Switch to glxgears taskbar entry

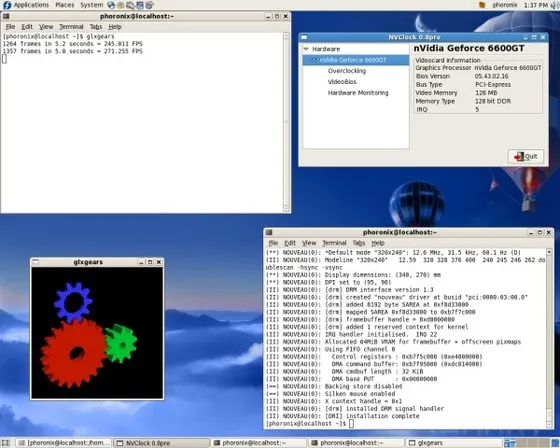pyautogui.click(x=454, y=443)
